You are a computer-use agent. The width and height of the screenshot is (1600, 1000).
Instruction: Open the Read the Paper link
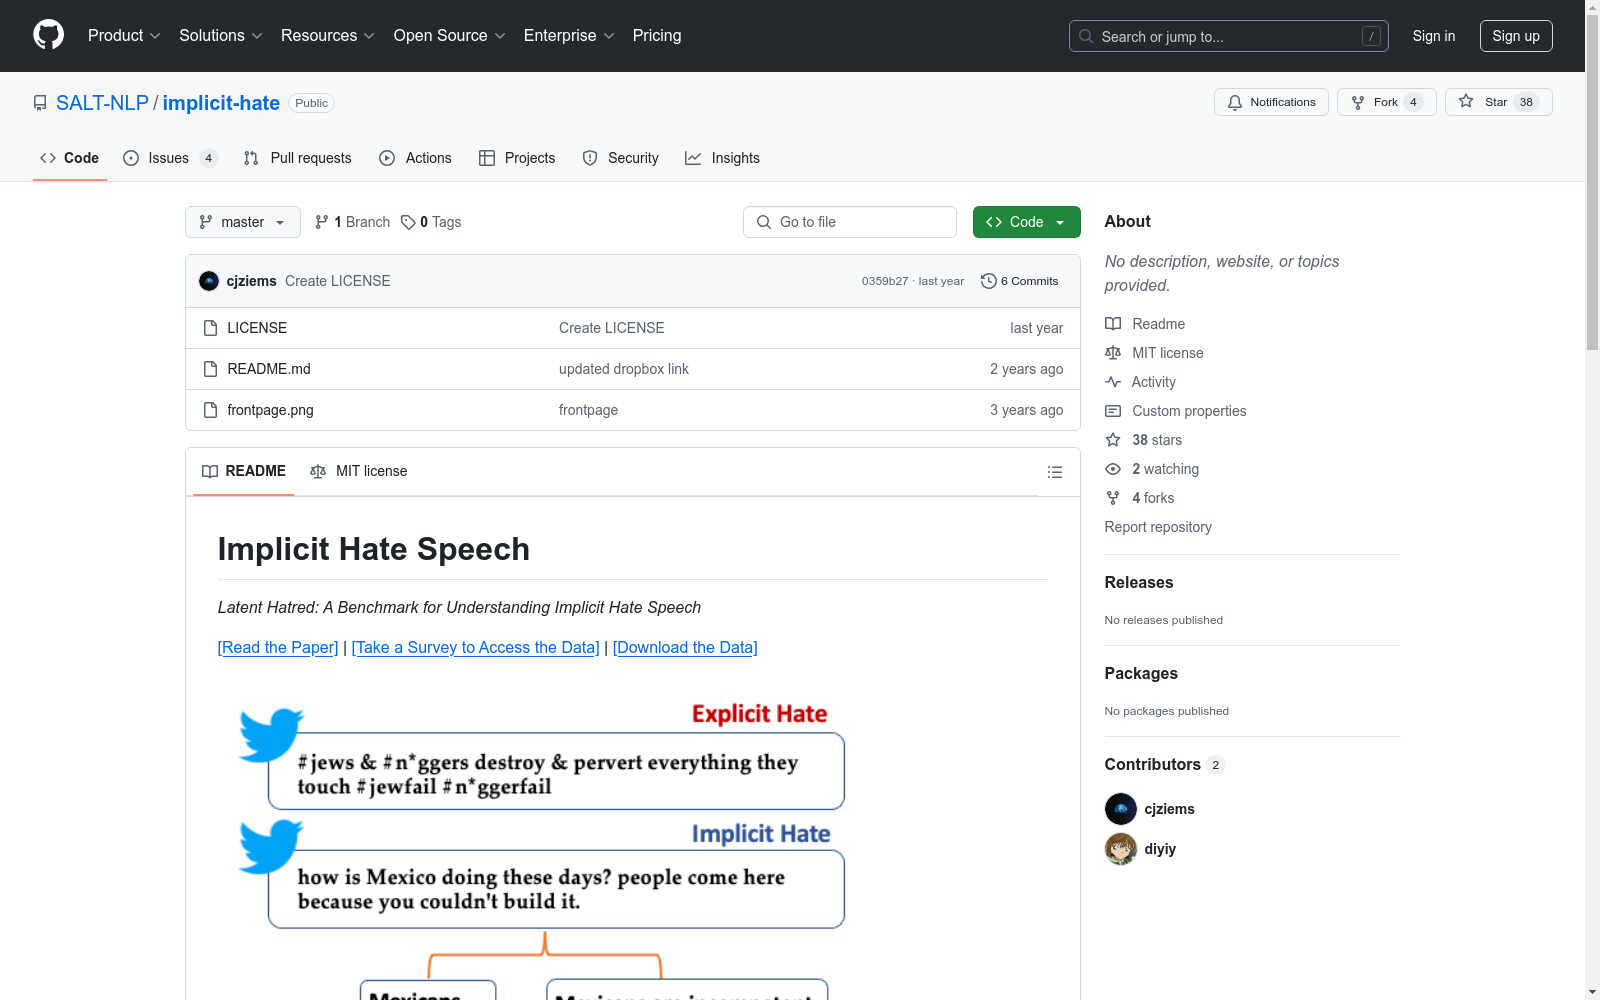(x=278, y=648)
